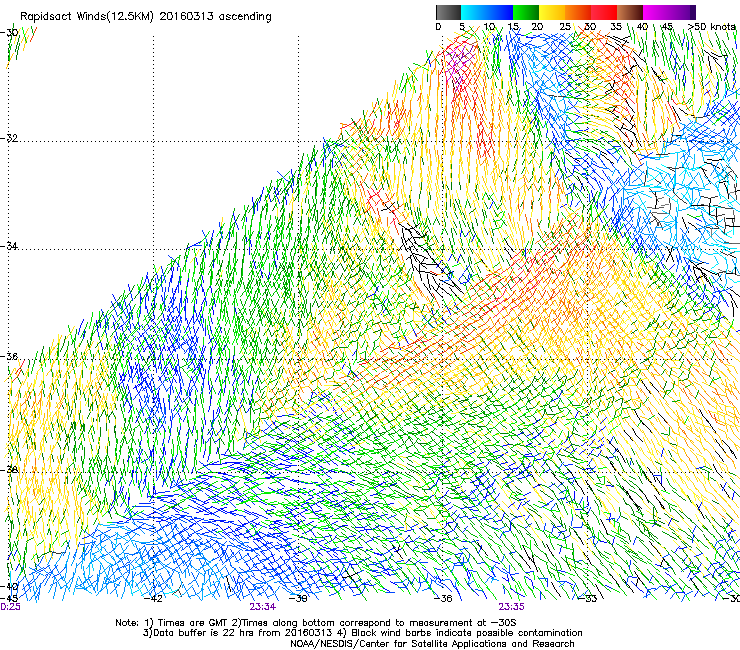Click the brown 35-40 knots legend segment
740x650 pixels.
click(630, 12)
